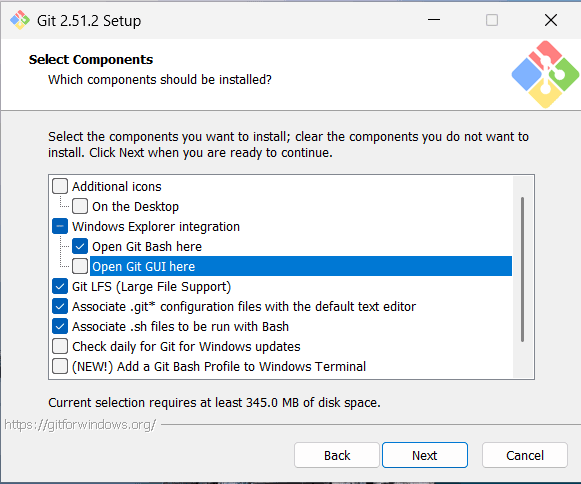This screenshot has width=581, height=484.
Task: Click the disk space requirement text
Action: coord(214,402)
